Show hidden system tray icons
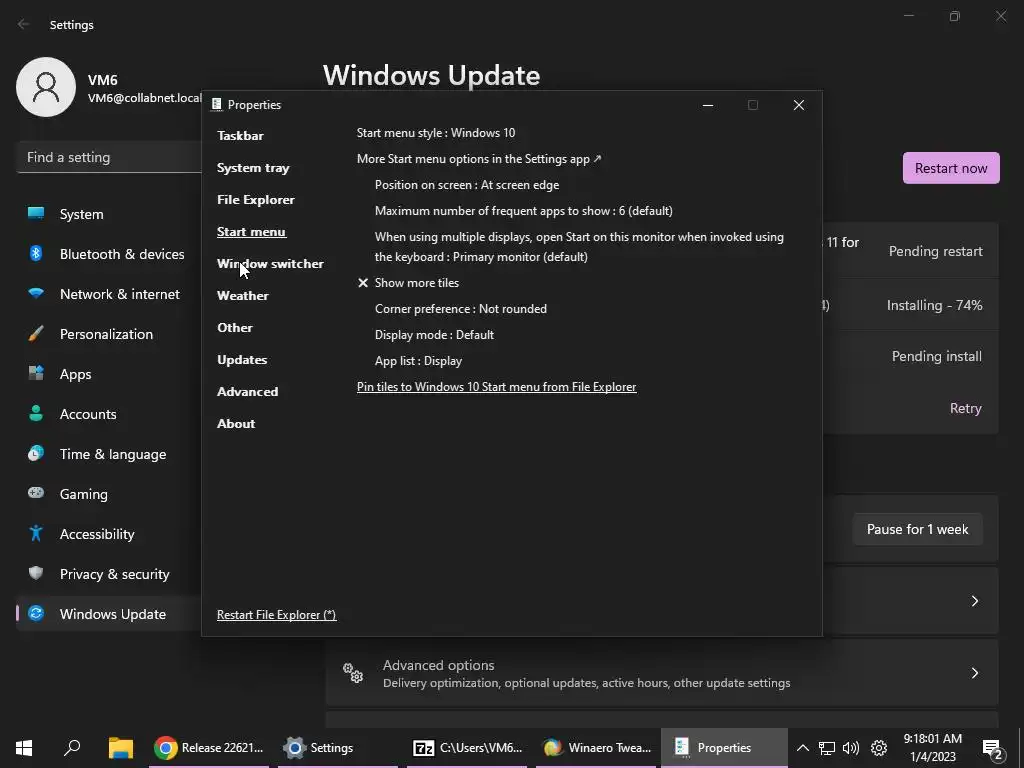The width and height of the screenshot is (1024, 768). (x=803, y=748)
